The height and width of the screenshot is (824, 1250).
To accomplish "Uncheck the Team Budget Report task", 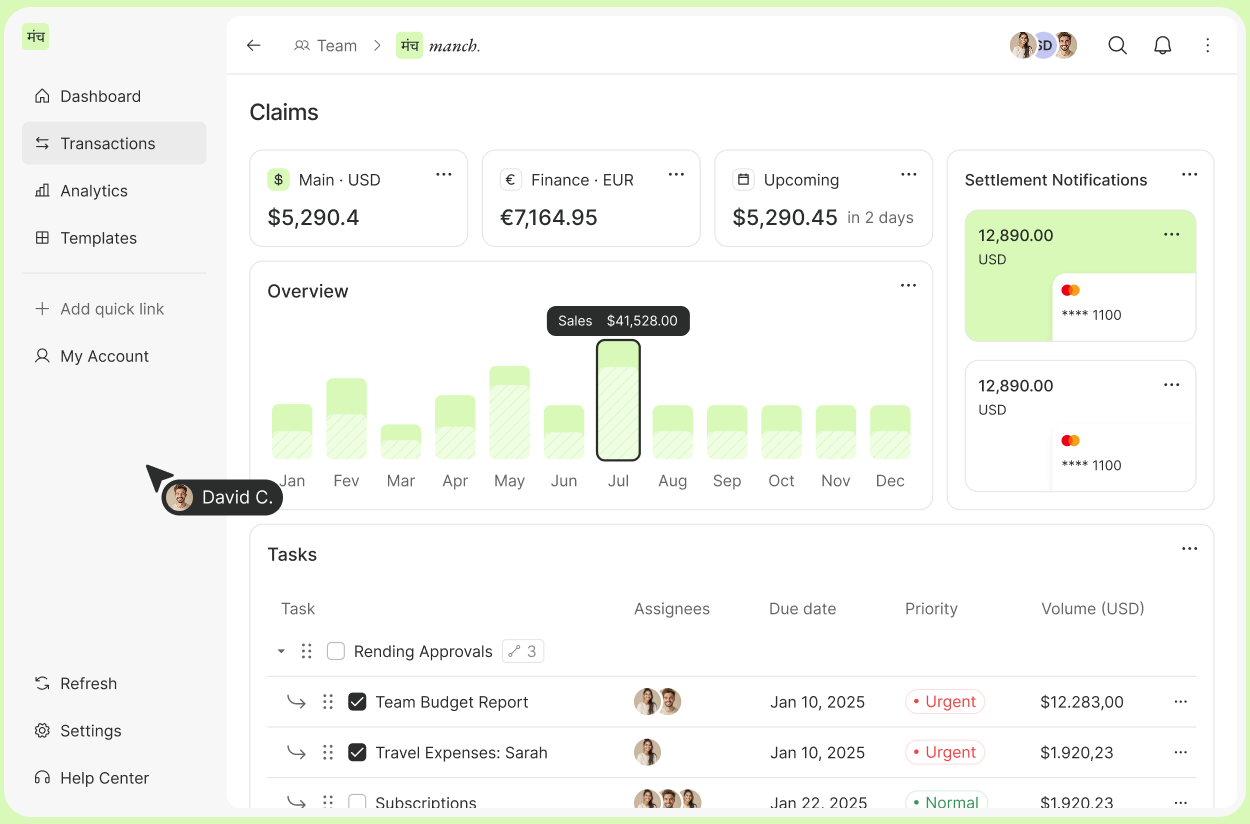I will (x=357, y=701).
